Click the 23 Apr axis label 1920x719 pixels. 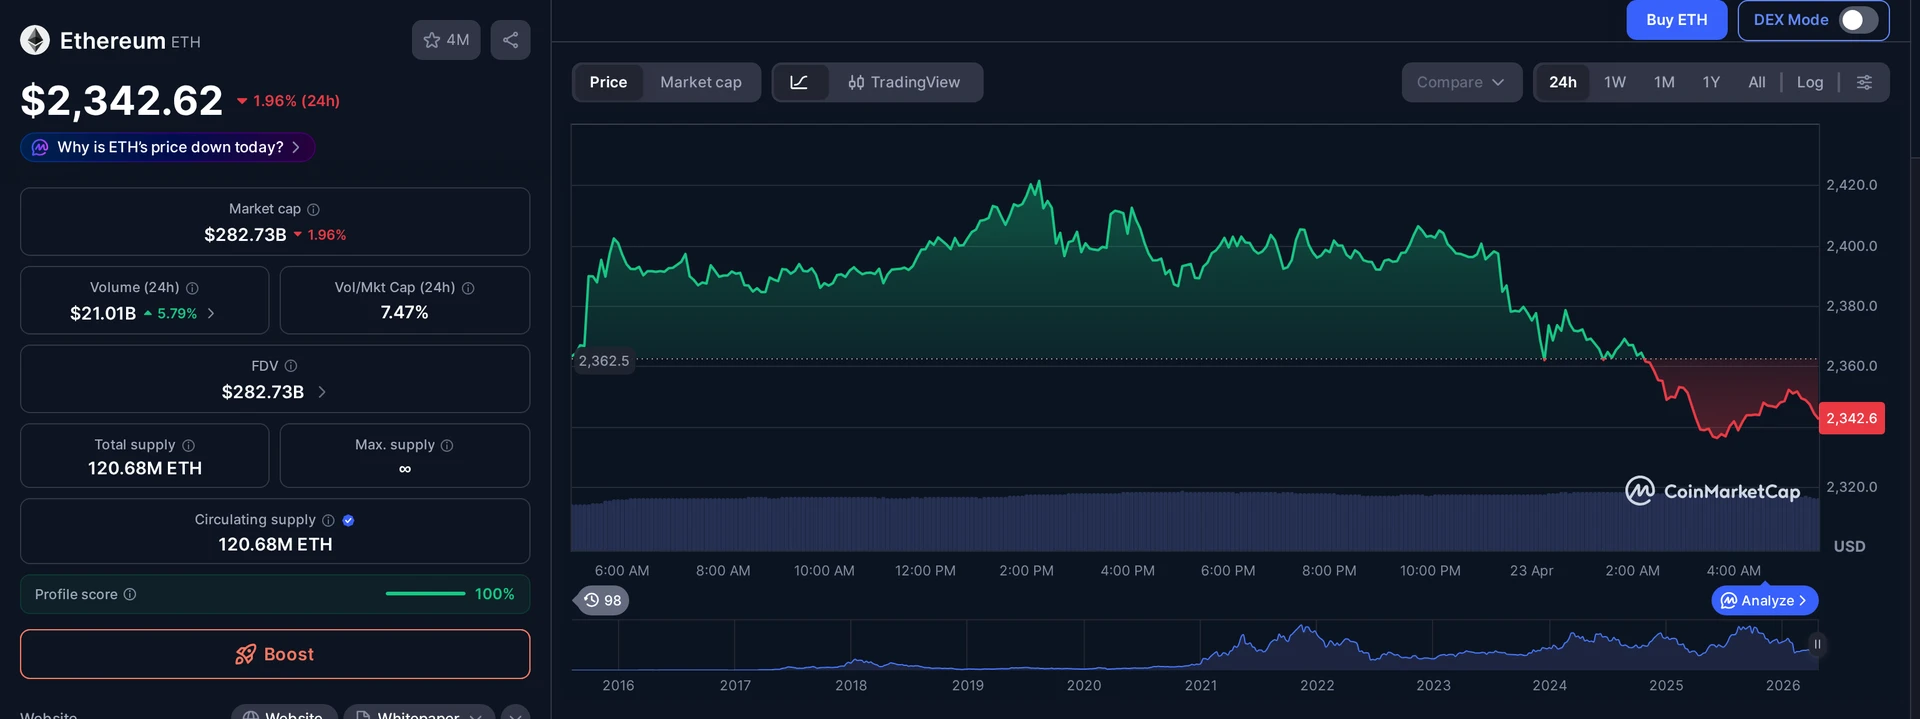1532,571
